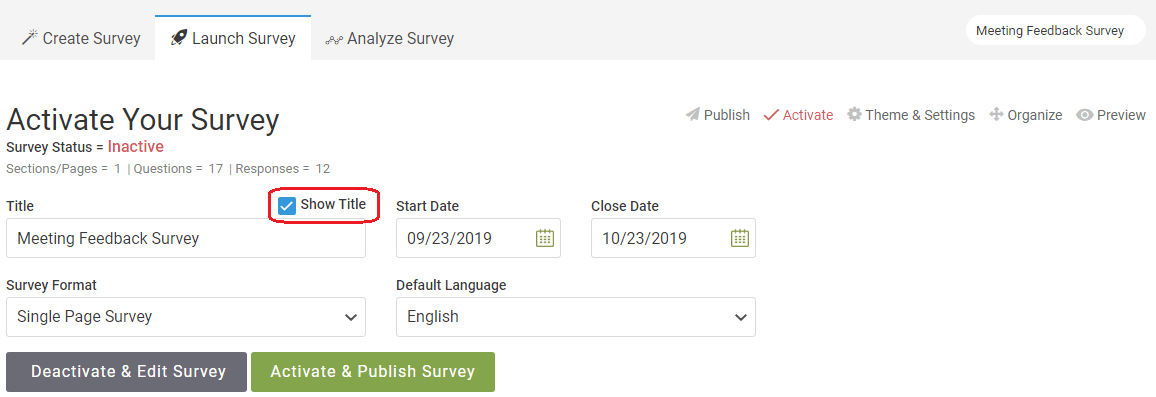Click the Start Date input field
Viewport: 1156px width, 397px height.
478,238
